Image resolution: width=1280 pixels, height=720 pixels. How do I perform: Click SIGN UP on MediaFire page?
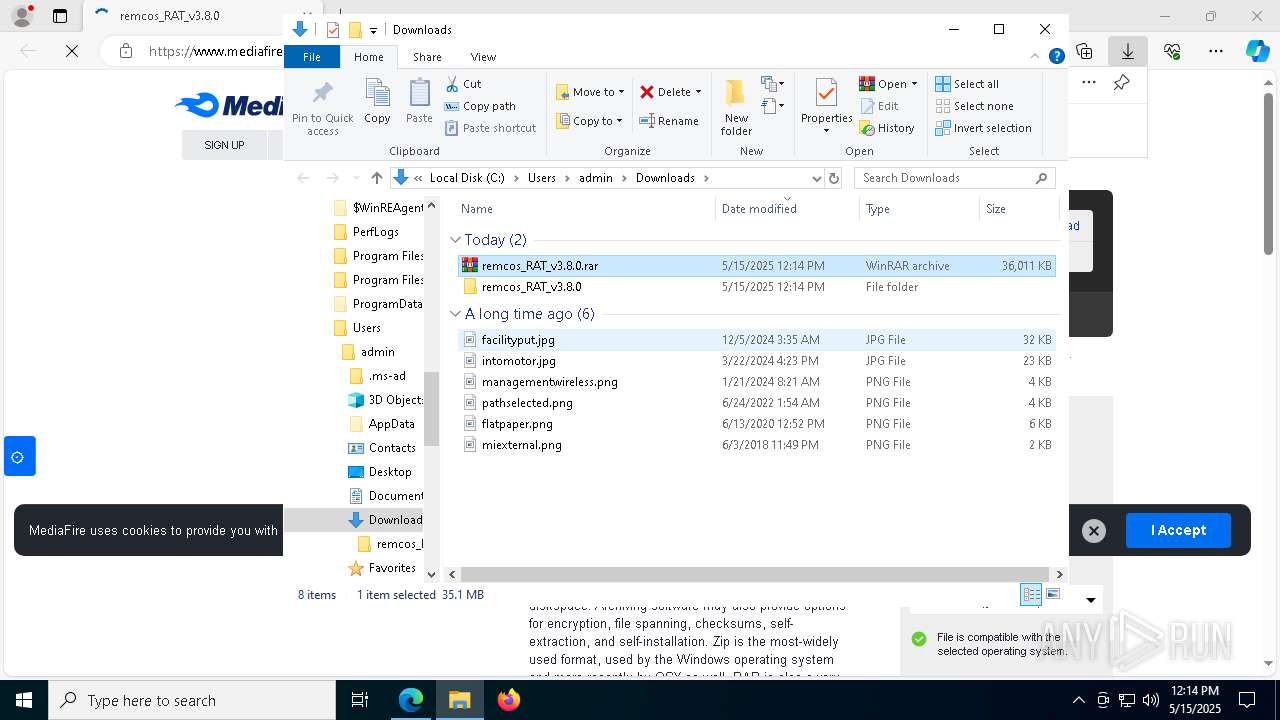pyautogui.click(x=224, y=145)
